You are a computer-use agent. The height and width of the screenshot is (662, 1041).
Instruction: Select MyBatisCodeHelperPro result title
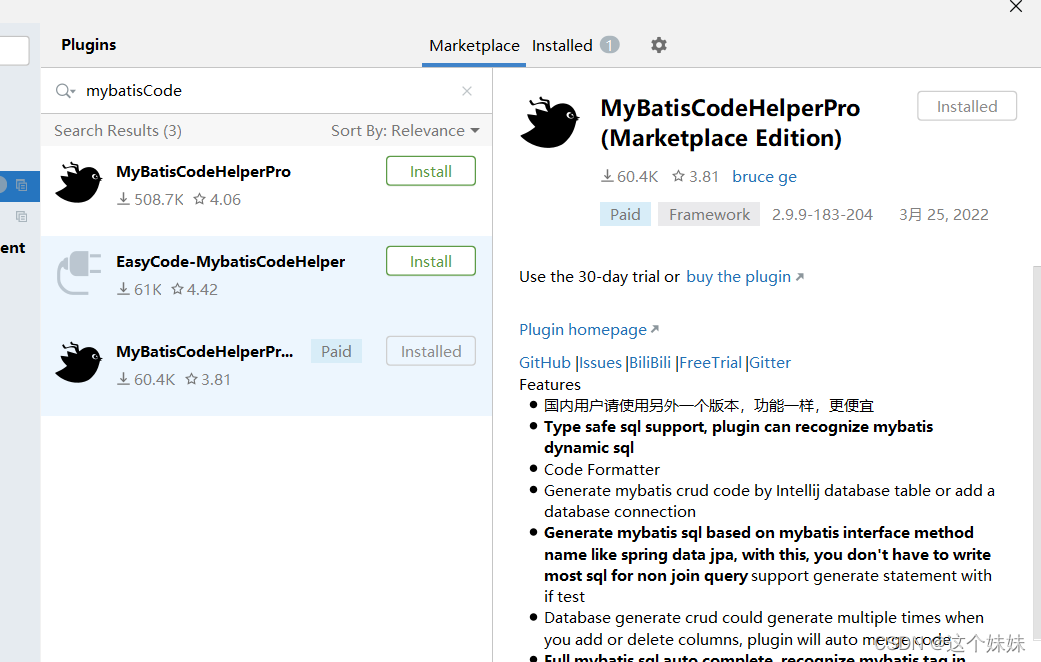pyautogui.click(x=203, y=171)
